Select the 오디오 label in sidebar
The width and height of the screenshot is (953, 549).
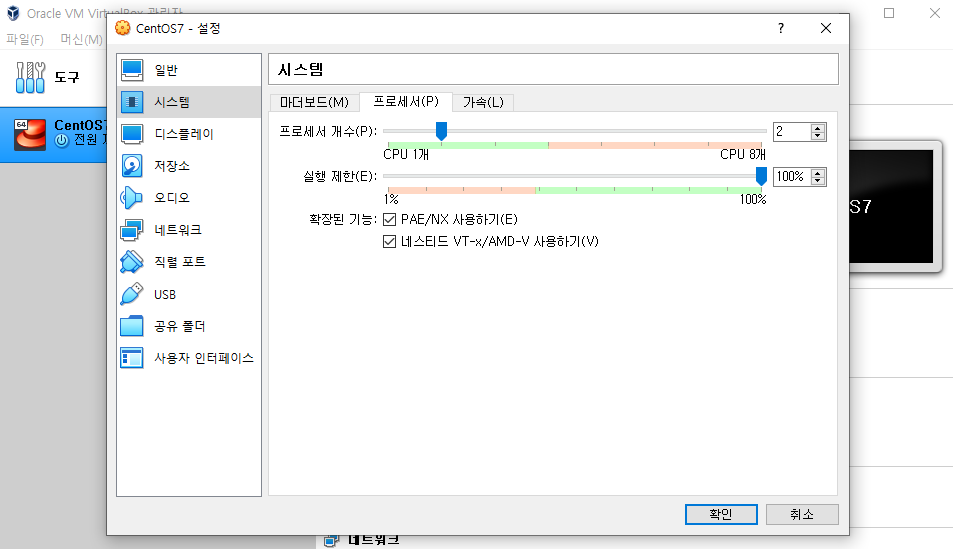coord(172,198)
